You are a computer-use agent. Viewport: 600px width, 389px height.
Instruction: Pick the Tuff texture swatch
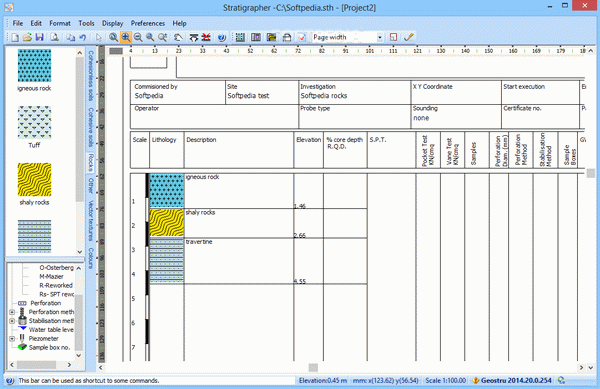[x=34, y=122]
